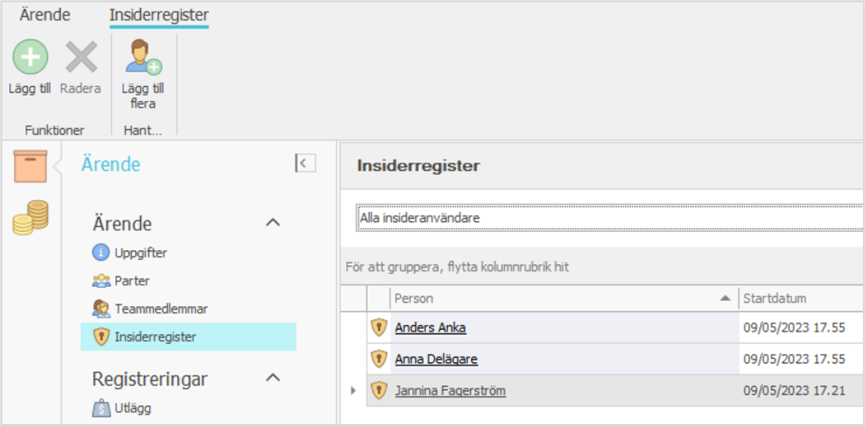The image size is (865, 426).
Task: Click the grey Radera X icon
Action: pos(81,58)
